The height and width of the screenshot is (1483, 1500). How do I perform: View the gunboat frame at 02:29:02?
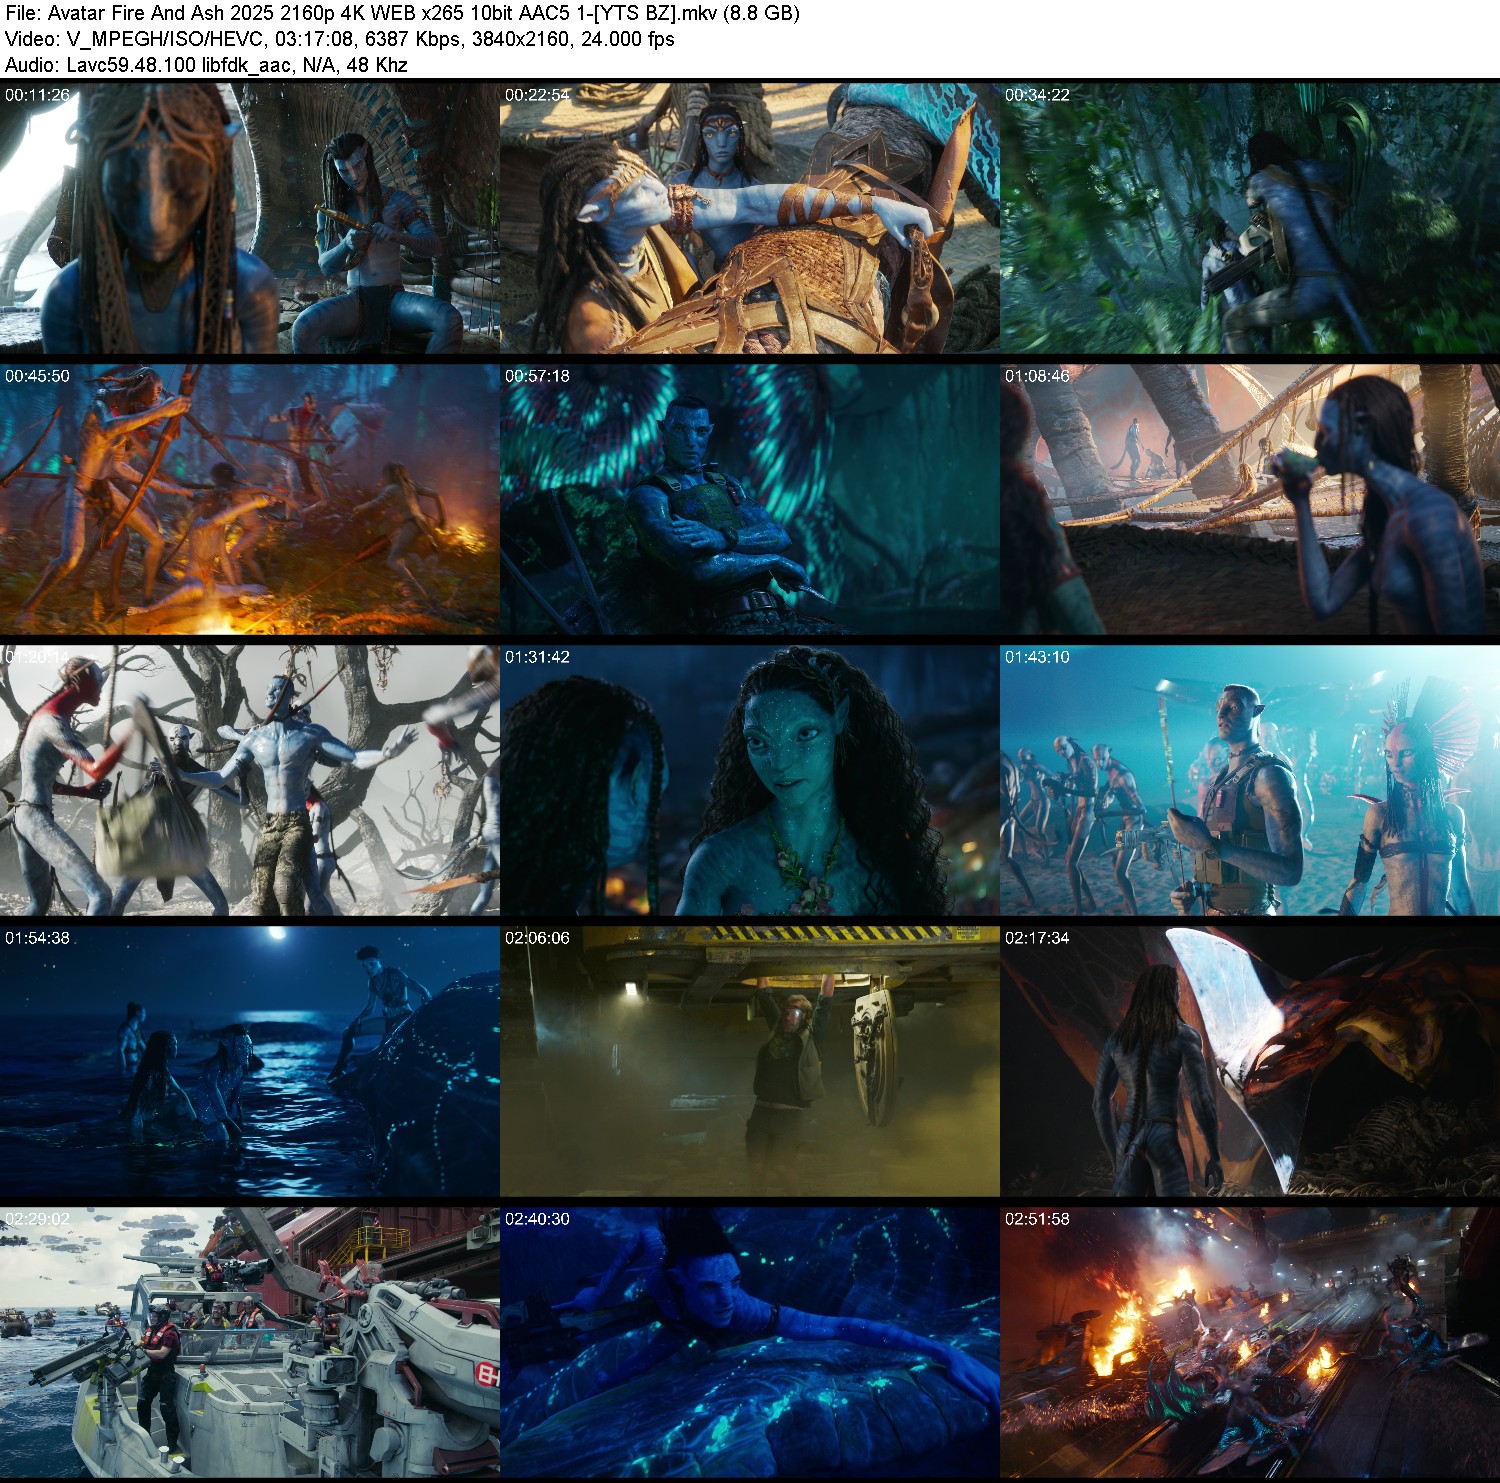pyautogui.click(x=250, y=1342)
